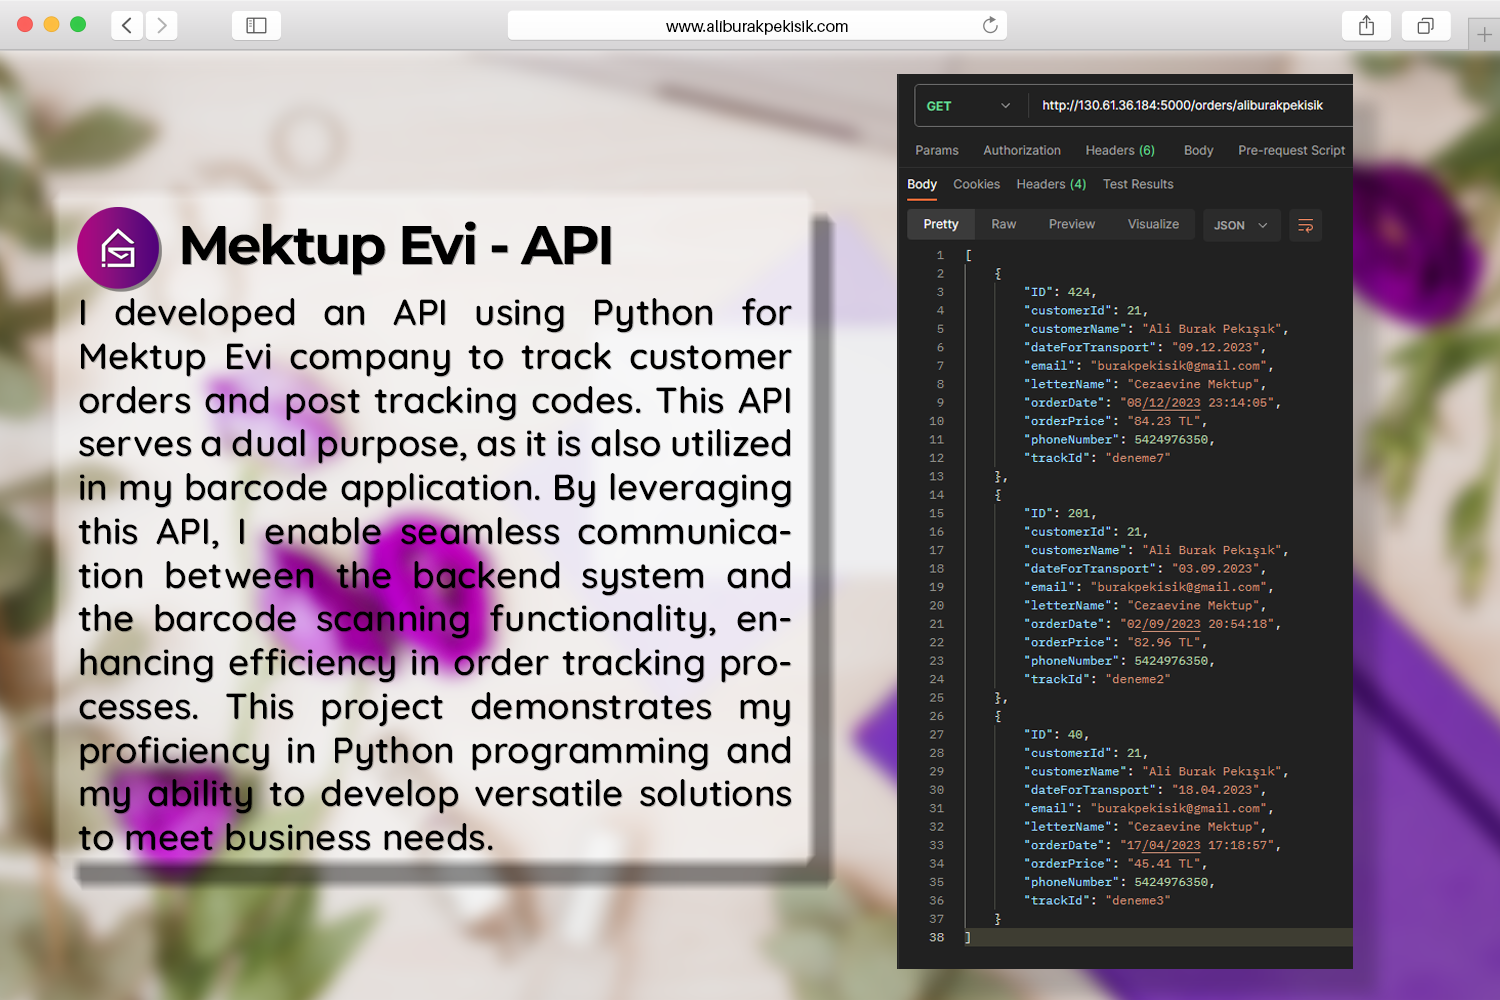Select the Preview view button
The image size is (1500, 1000).
point(1072,224)
